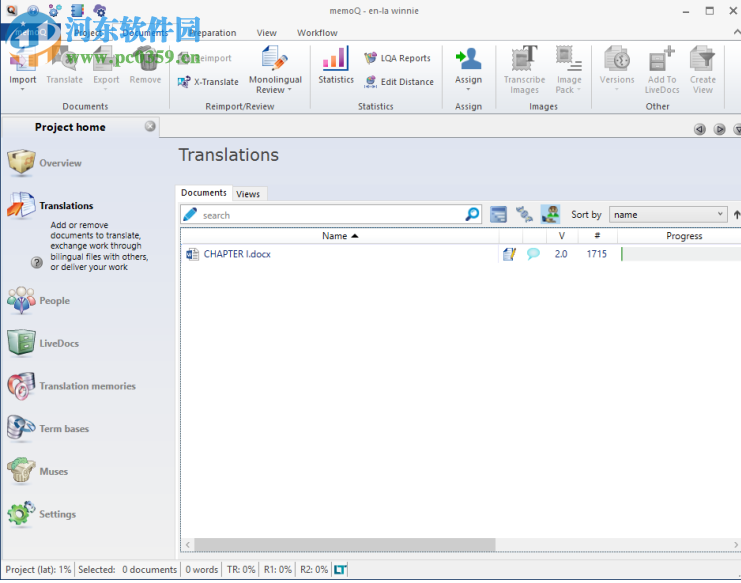This screenshot has height=583, width=741.
Task: Open Translation memories pane
Action: (72, 386)
